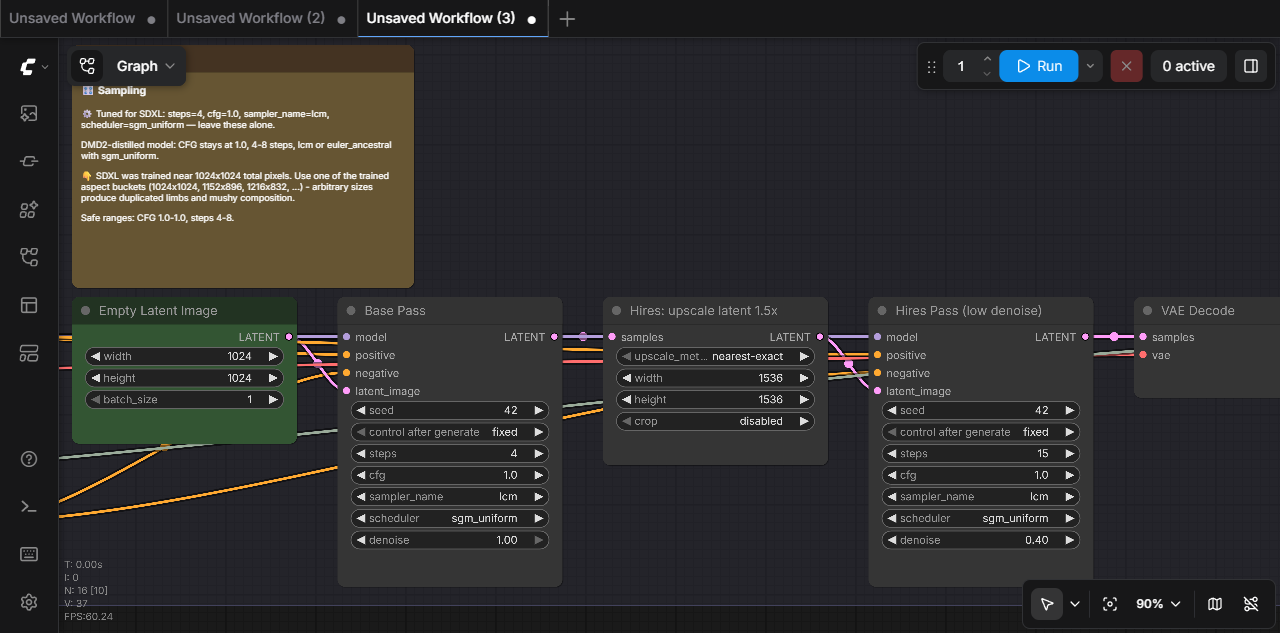Screen dimensions: 1280x633
Task: Open the sidebar panel with the single-node icon
Action: [x=29, y=162]
